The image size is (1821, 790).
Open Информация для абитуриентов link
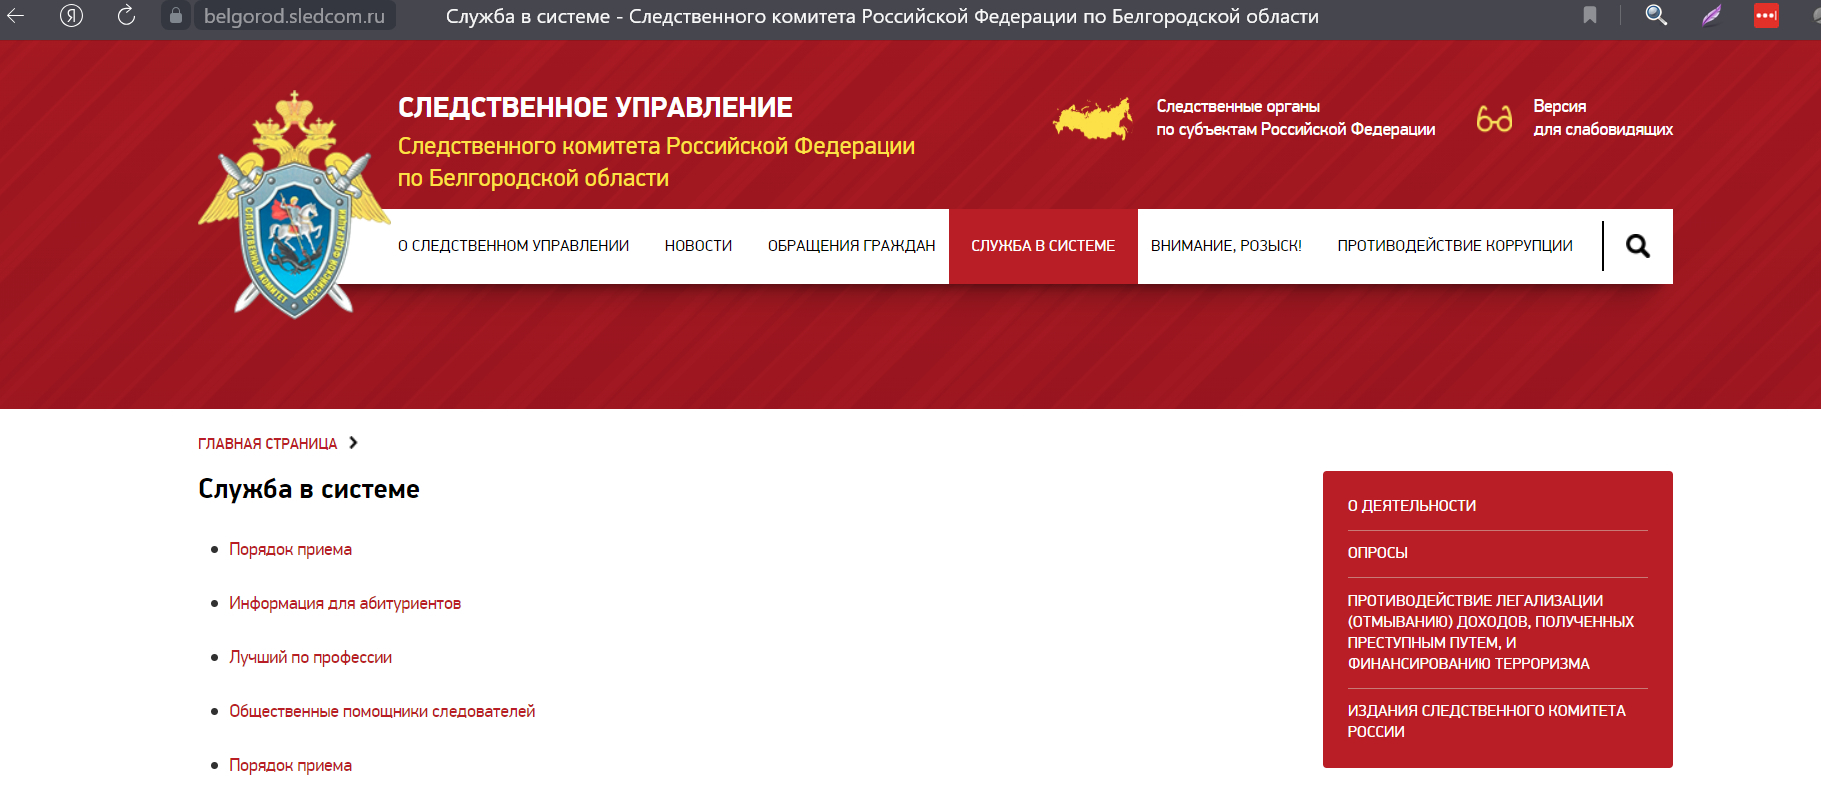click(345, 603)
